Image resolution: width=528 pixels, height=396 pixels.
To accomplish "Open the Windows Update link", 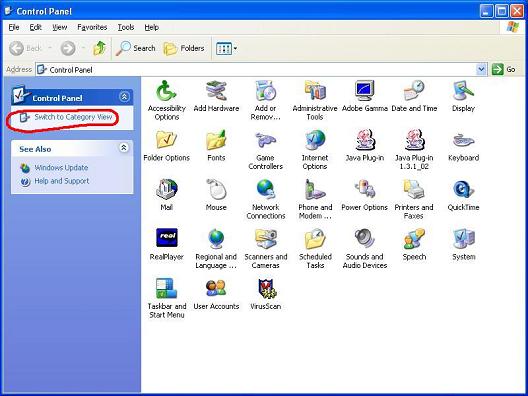I will point(61,167).
